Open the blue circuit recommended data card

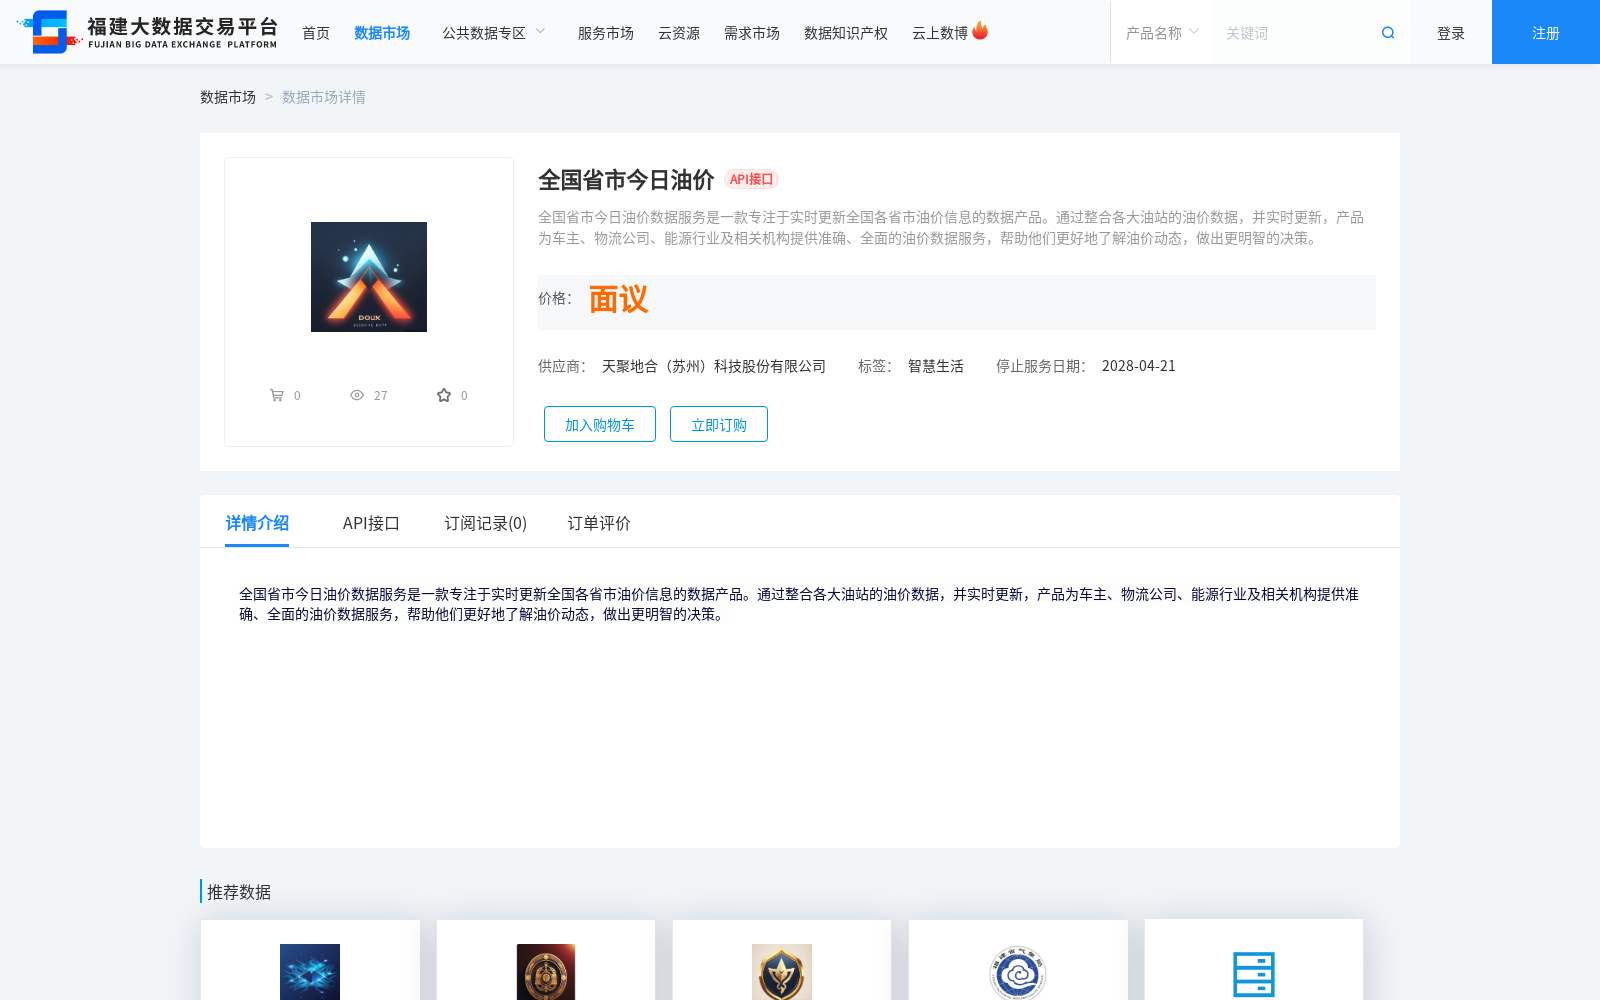pos(310,972)
